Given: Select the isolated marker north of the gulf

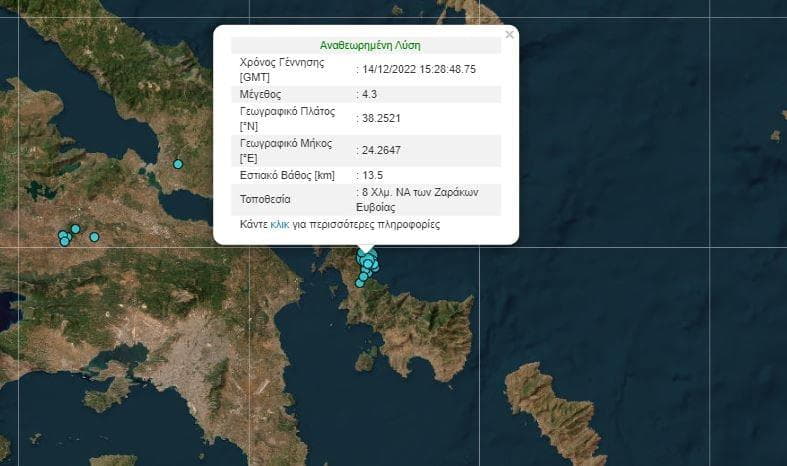Looking at the screenshot, I should coord(178,164).
